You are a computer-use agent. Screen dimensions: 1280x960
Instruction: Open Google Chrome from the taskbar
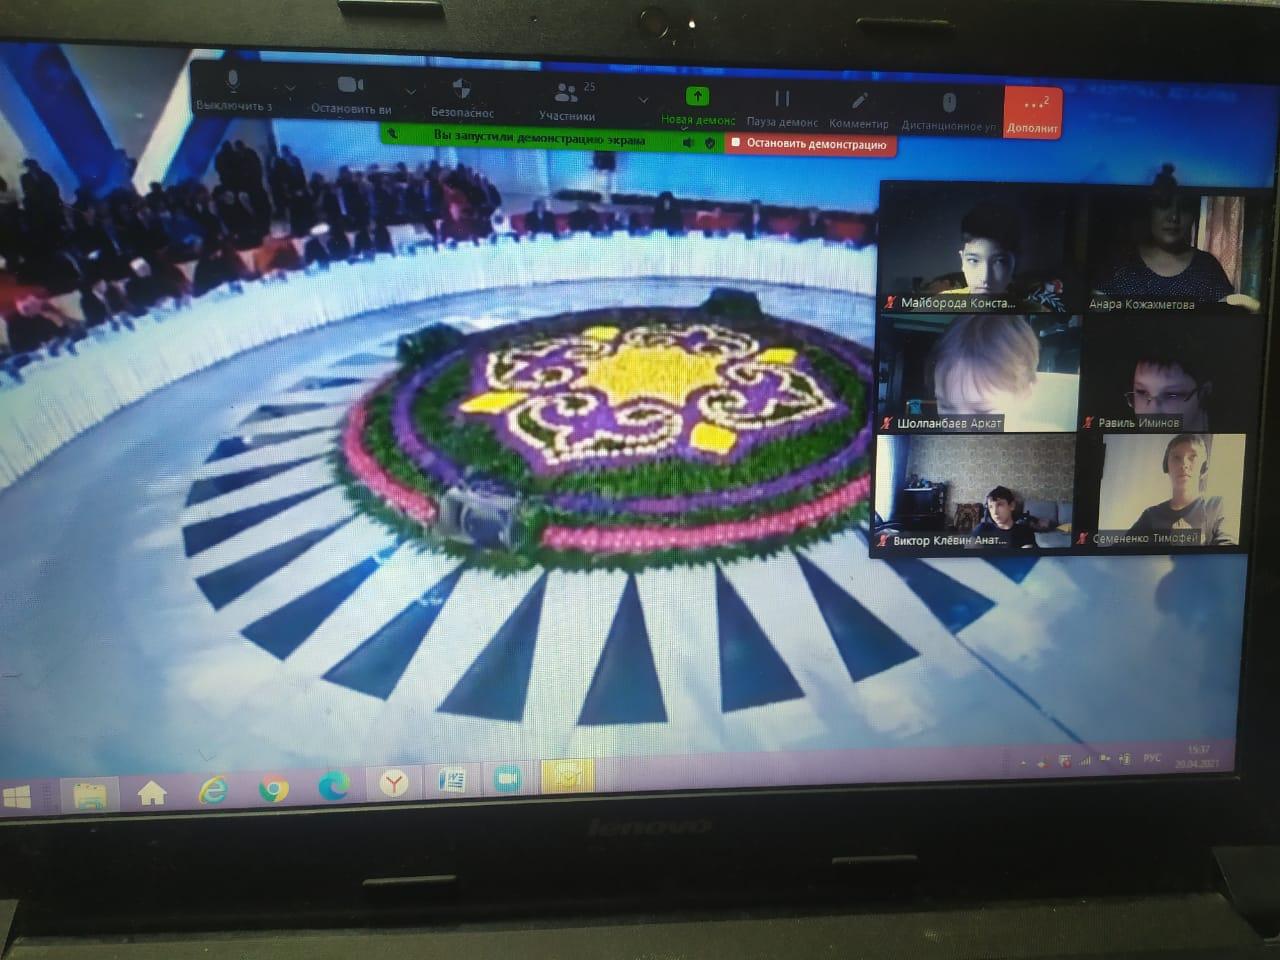tap(273, 789)
